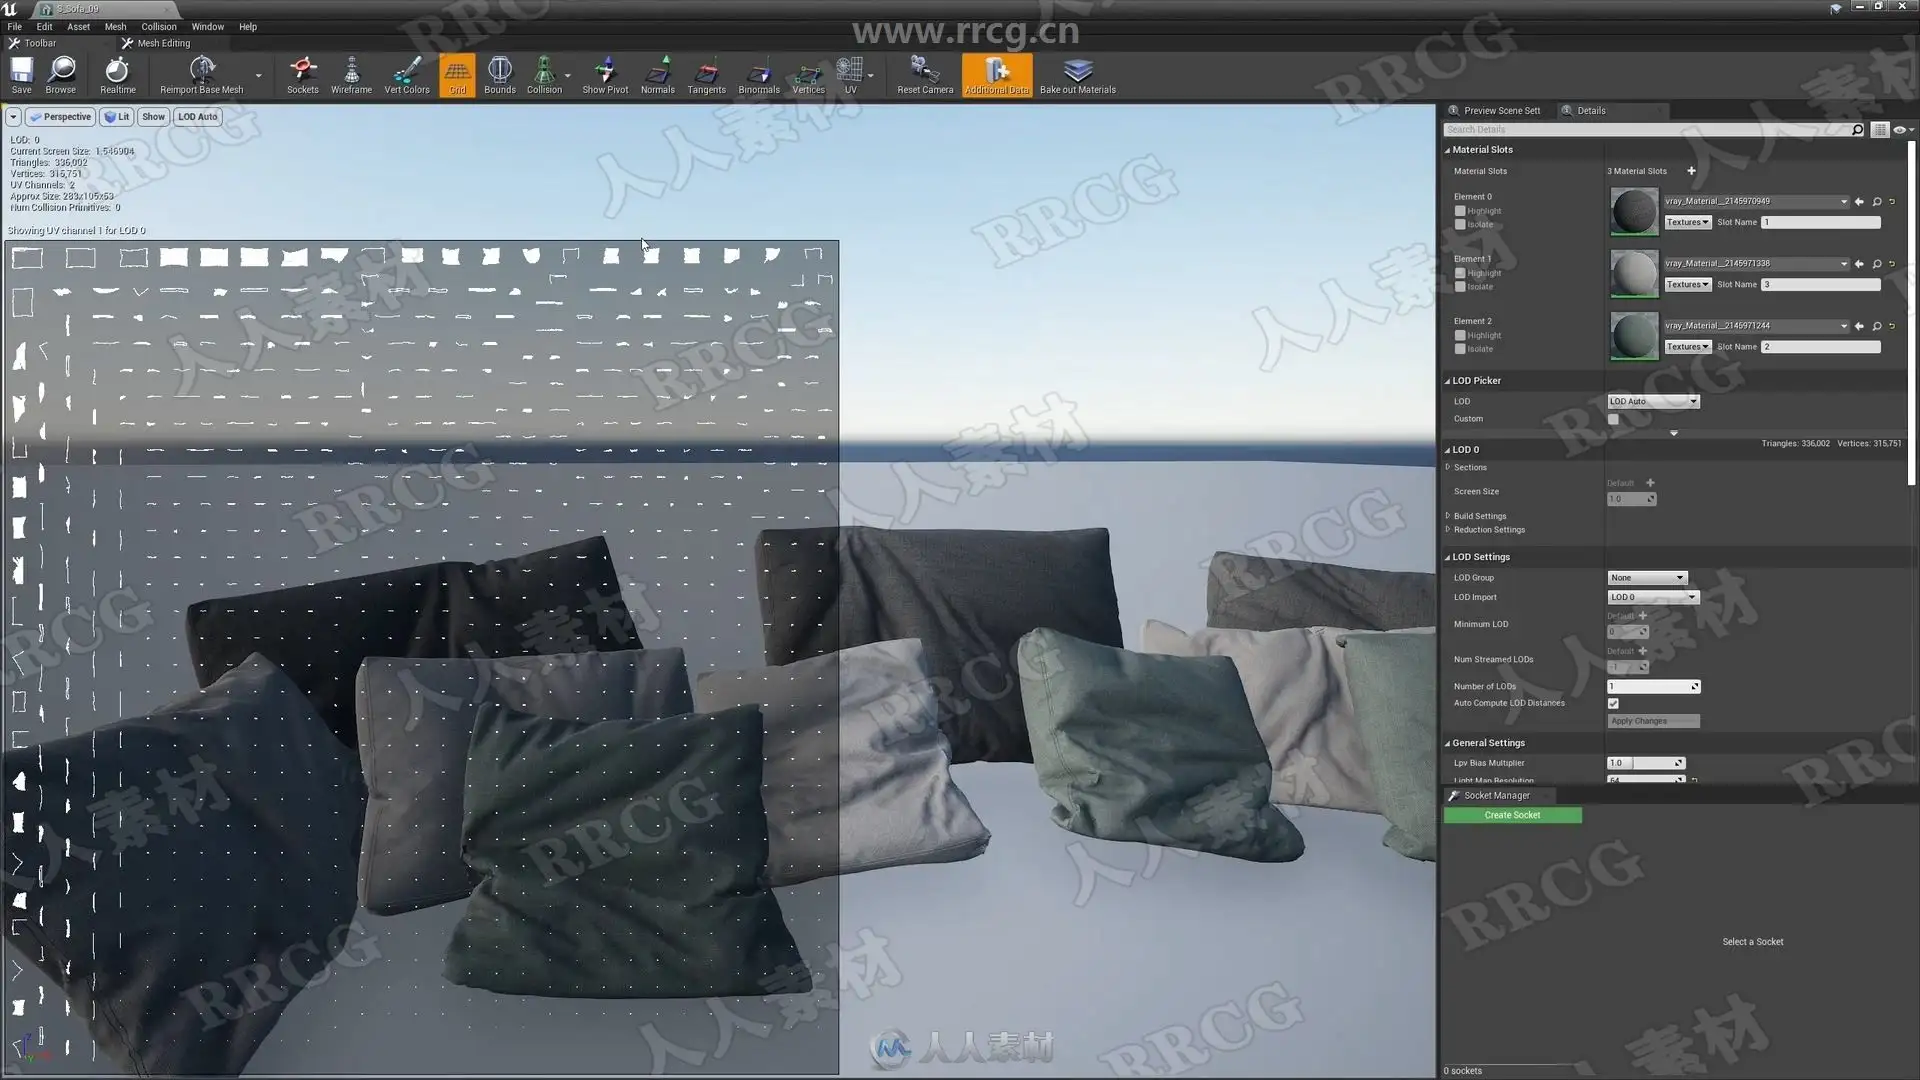Click Bake out Materials icon
Screen dimensions: 1920x1080
tap(1077, 74)
